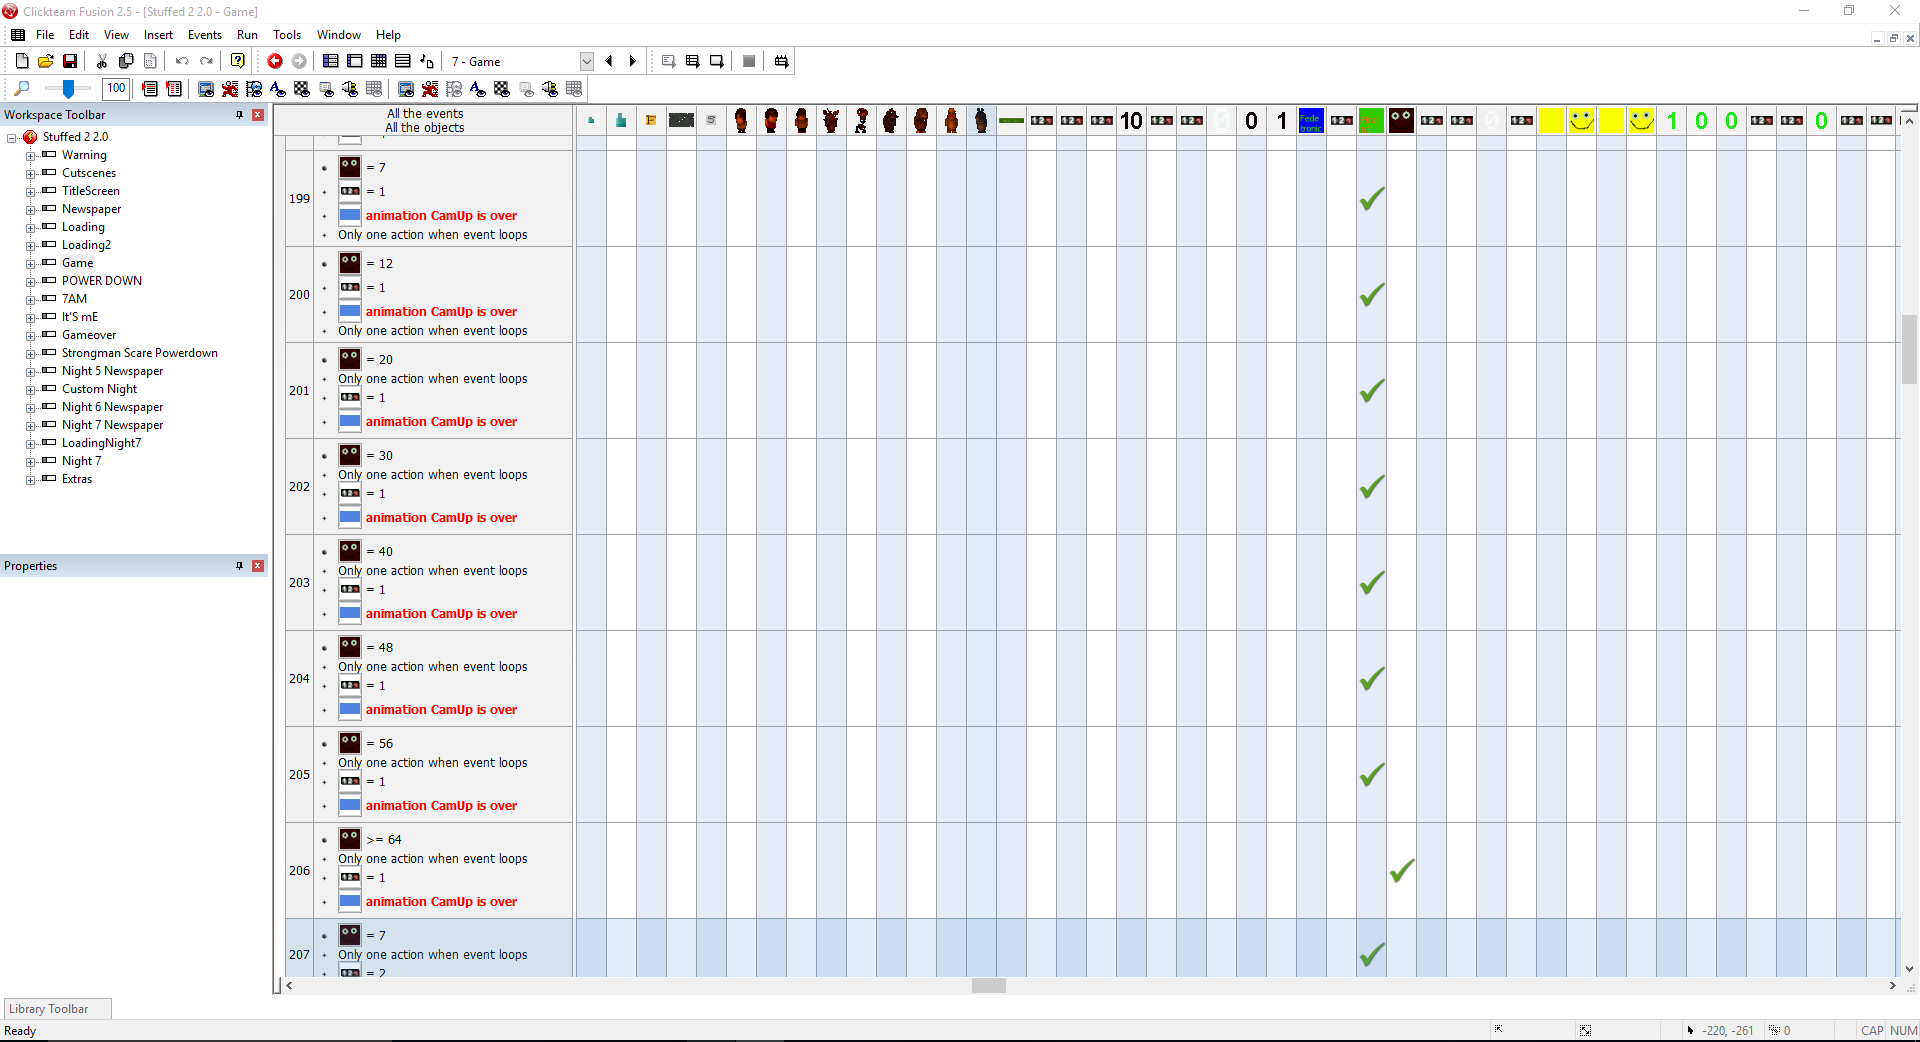Select the Gameover frame in tree
This screenshot has width=1920, height=1042.
89,335
